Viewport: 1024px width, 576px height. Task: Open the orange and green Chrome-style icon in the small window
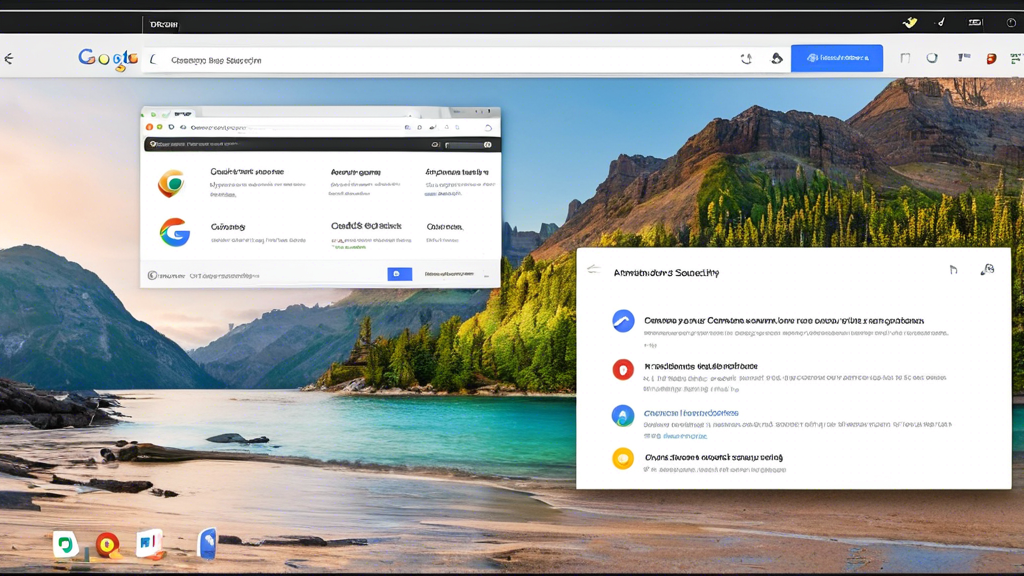[171, 183]
